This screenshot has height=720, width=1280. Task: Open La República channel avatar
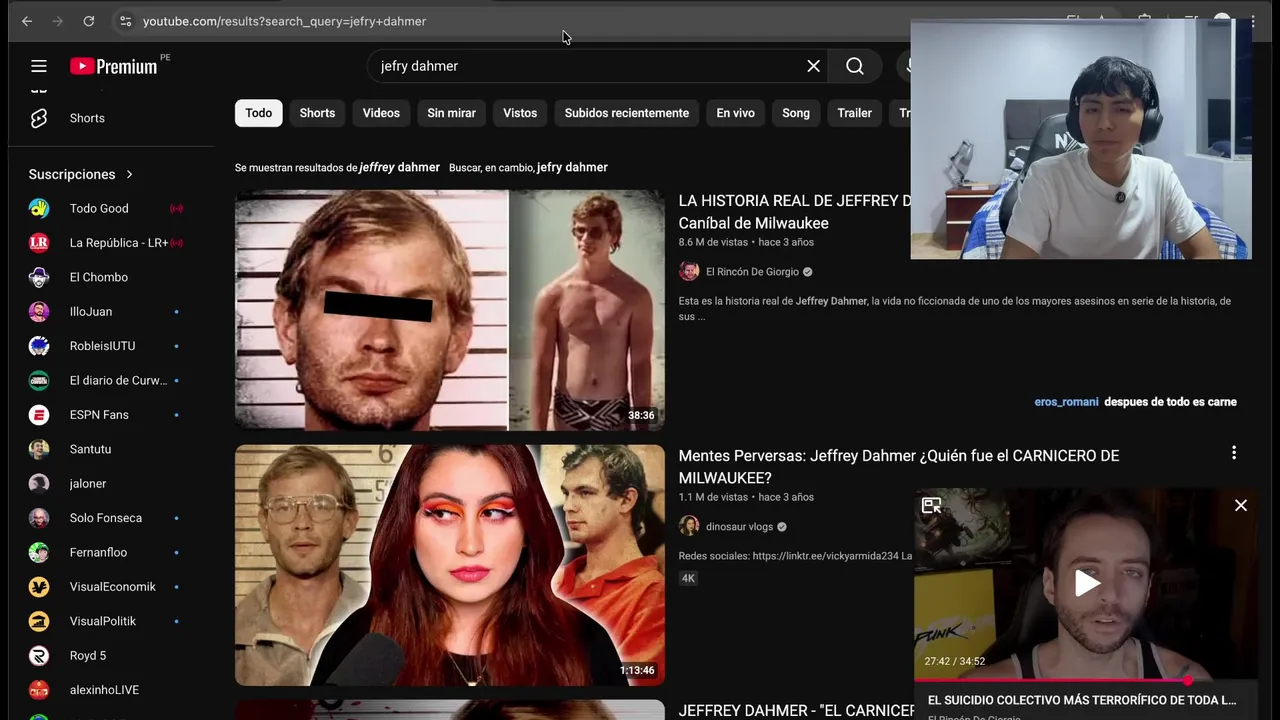pos(39,243)
